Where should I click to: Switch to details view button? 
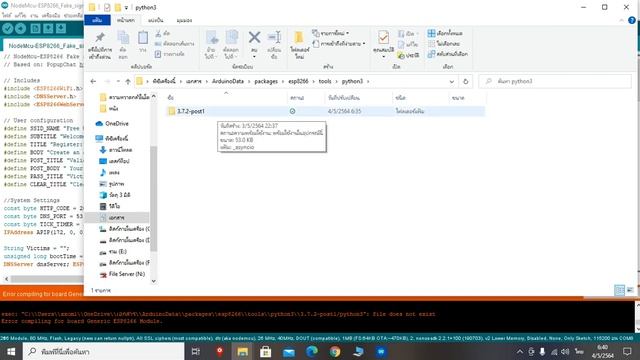tap(620, 290)
